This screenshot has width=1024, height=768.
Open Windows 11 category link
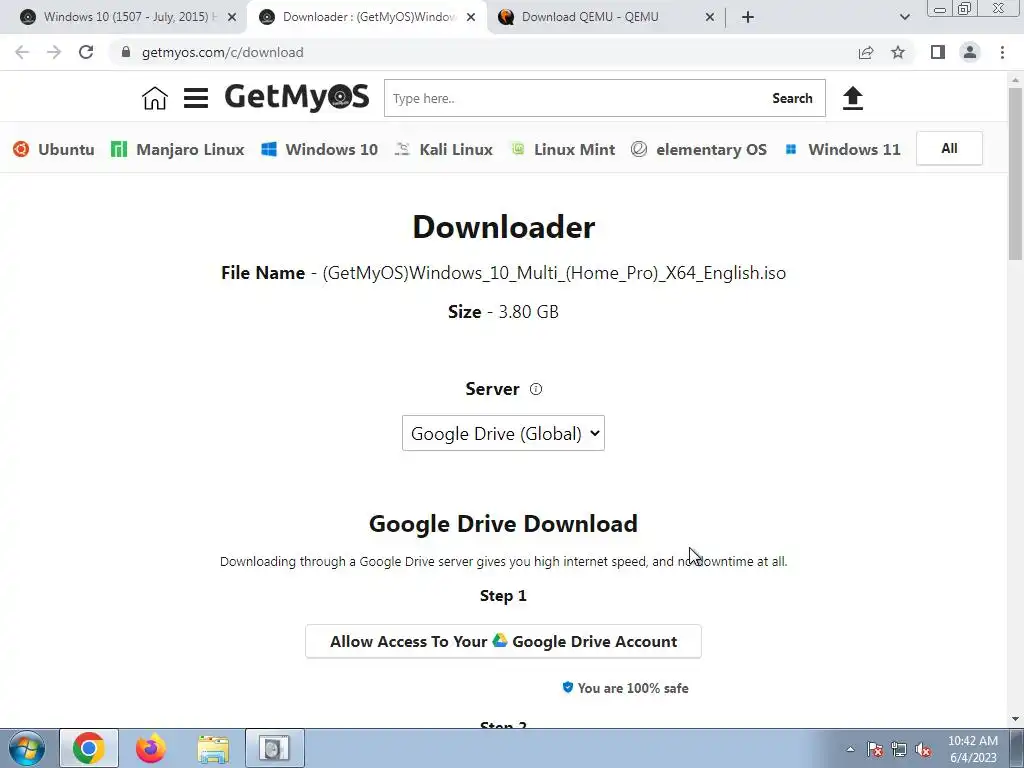pos(842,150)
